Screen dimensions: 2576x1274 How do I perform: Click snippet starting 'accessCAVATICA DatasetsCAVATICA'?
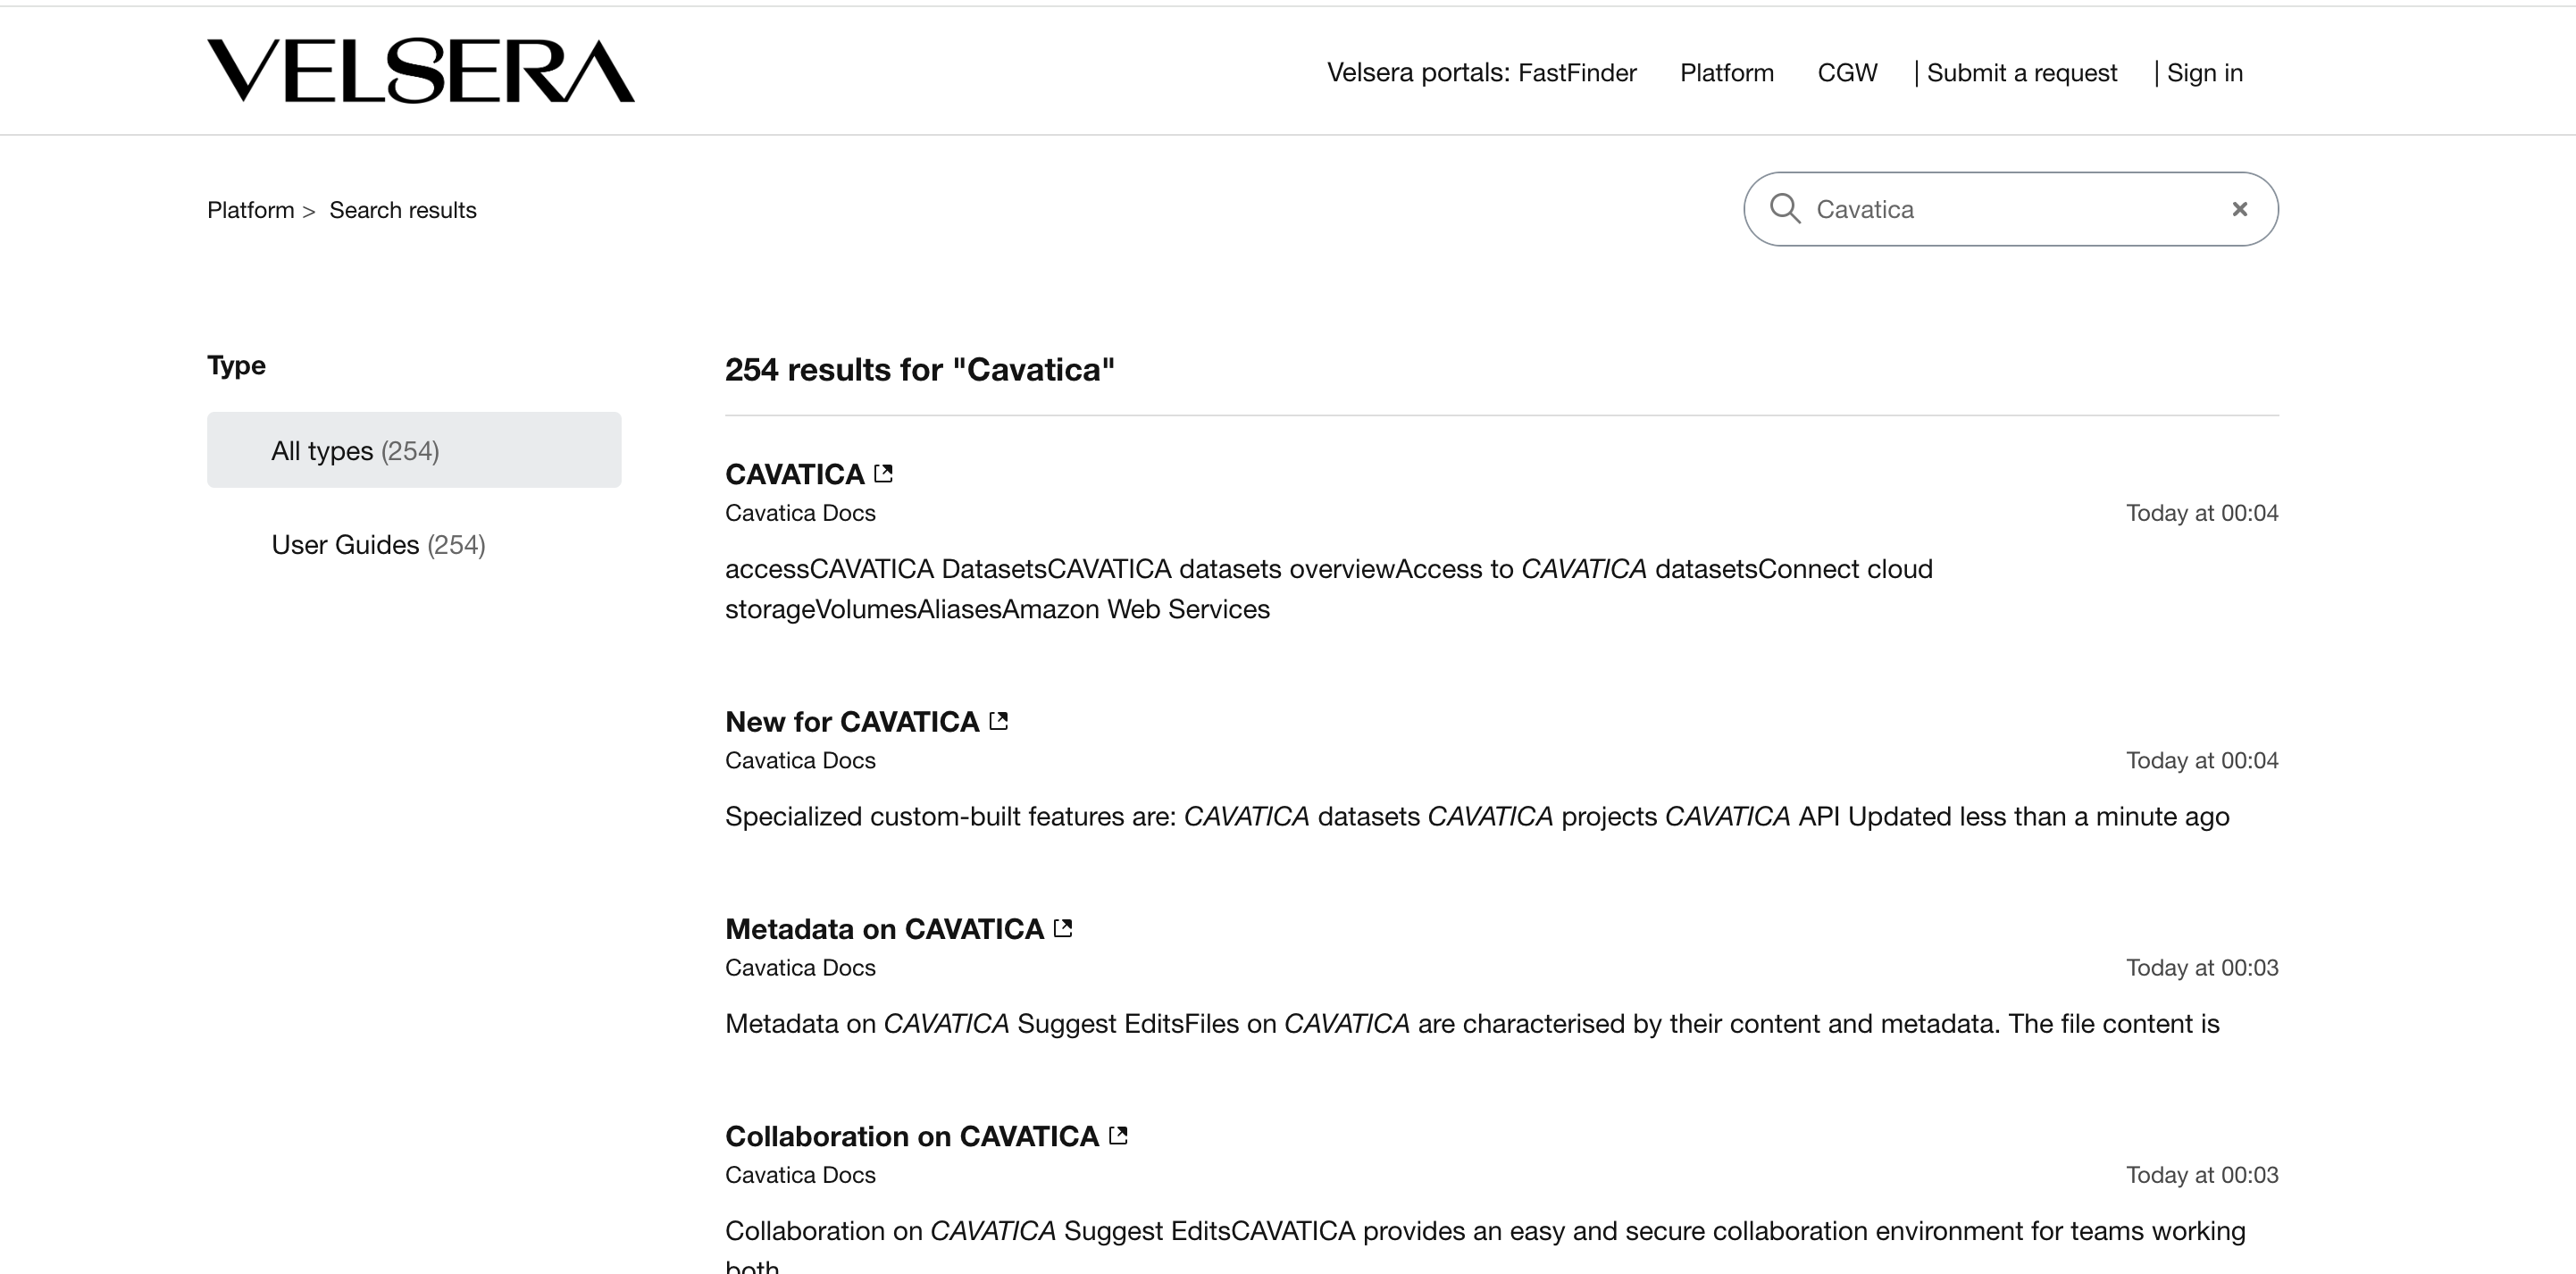pyautogui.click(x=1329, y=589)
